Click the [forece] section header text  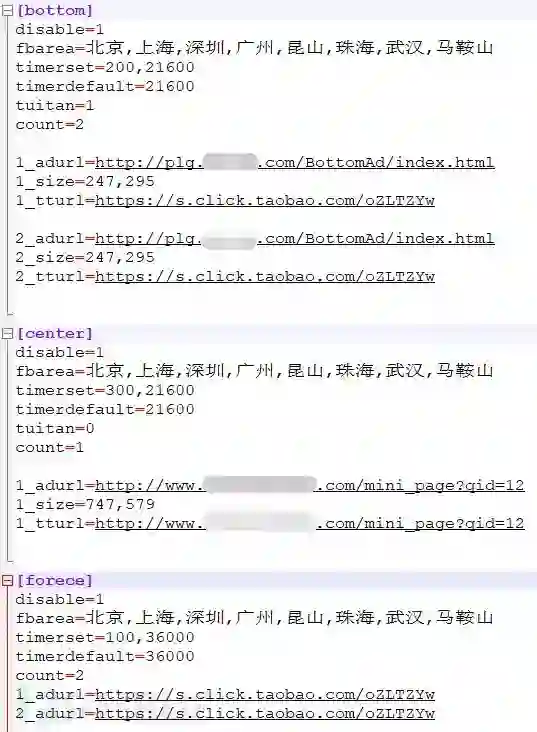[55, 580]
